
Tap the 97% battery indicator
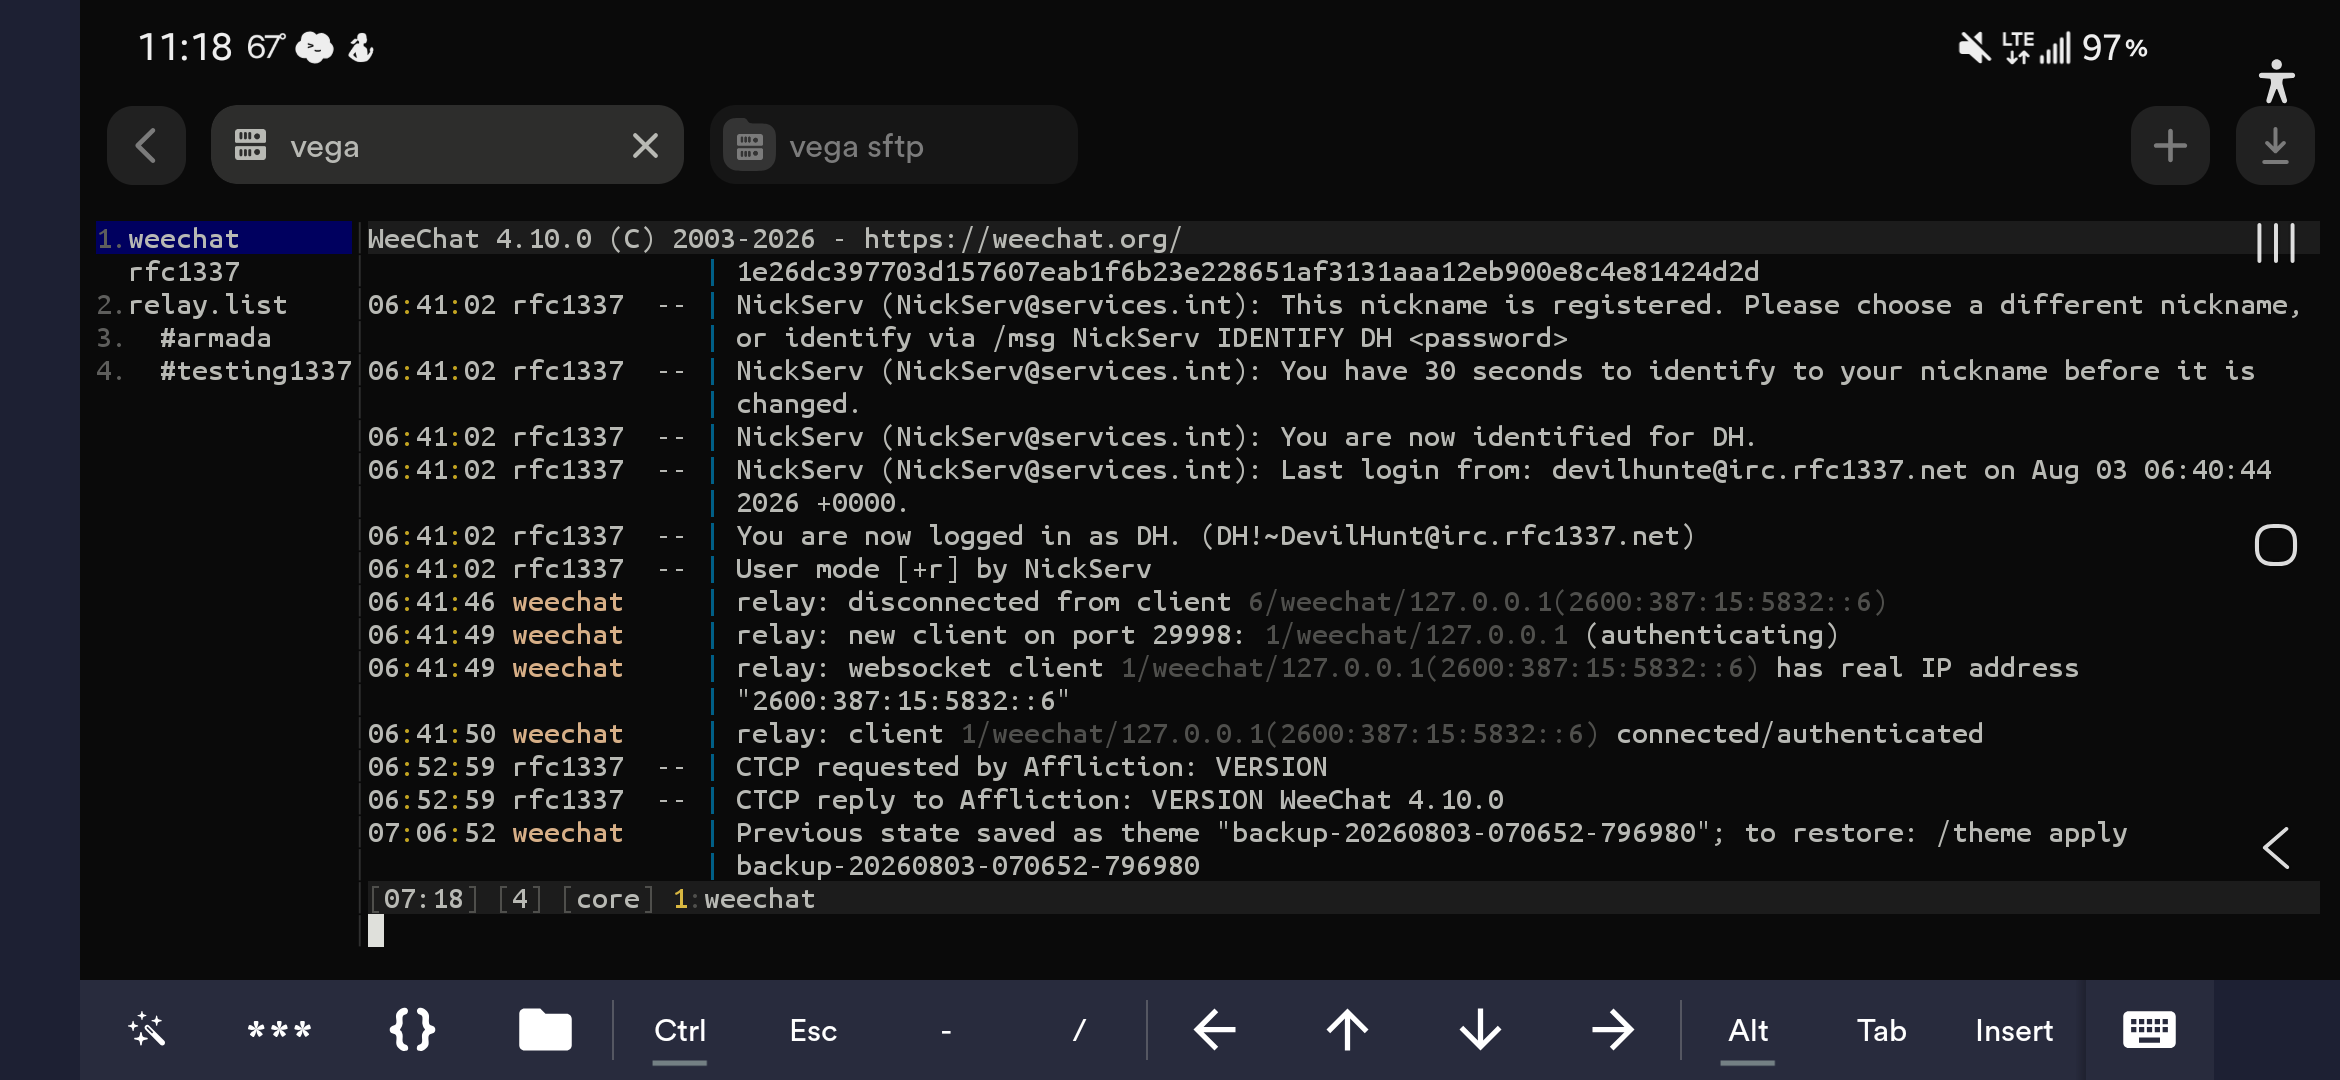click(x=2115, y=47)
